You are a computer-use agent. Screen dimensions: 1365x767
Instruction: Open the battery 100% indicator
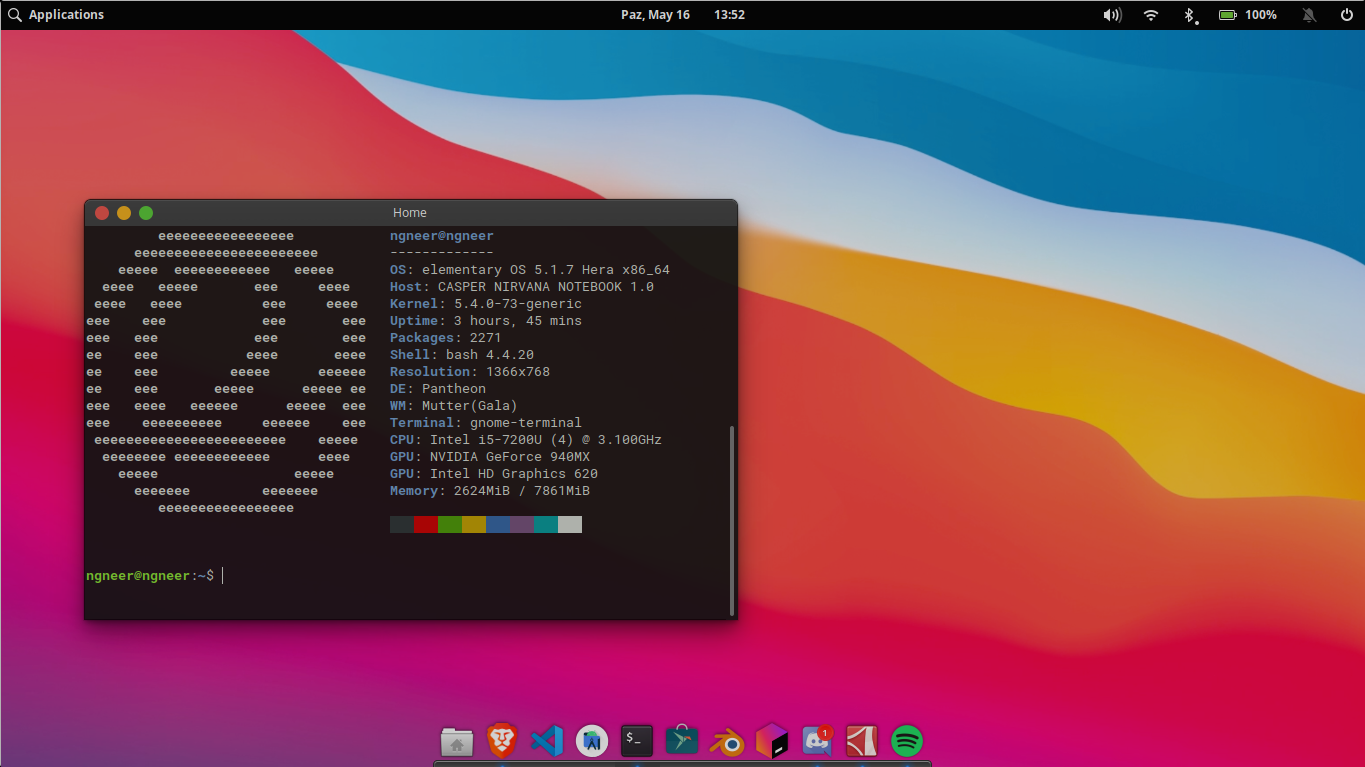pos(1247,15)
